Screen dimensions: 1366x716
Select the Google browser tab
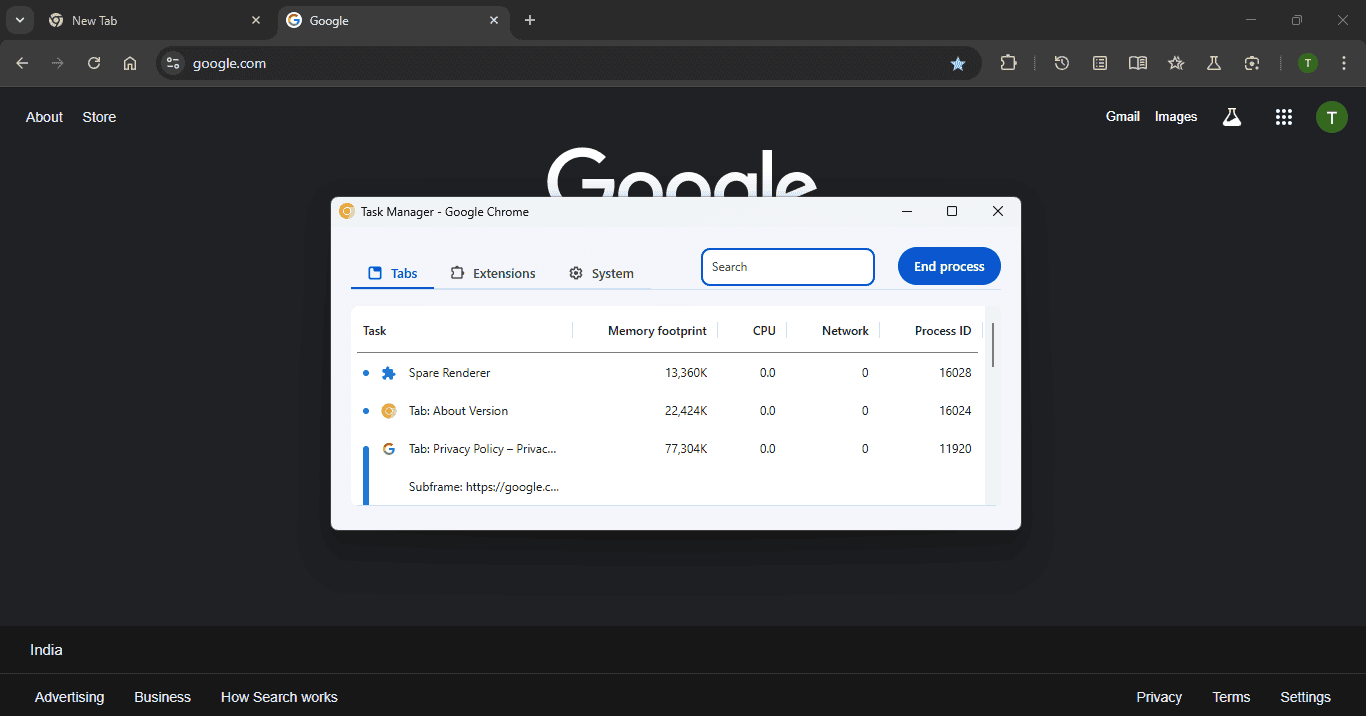(392, 21)
